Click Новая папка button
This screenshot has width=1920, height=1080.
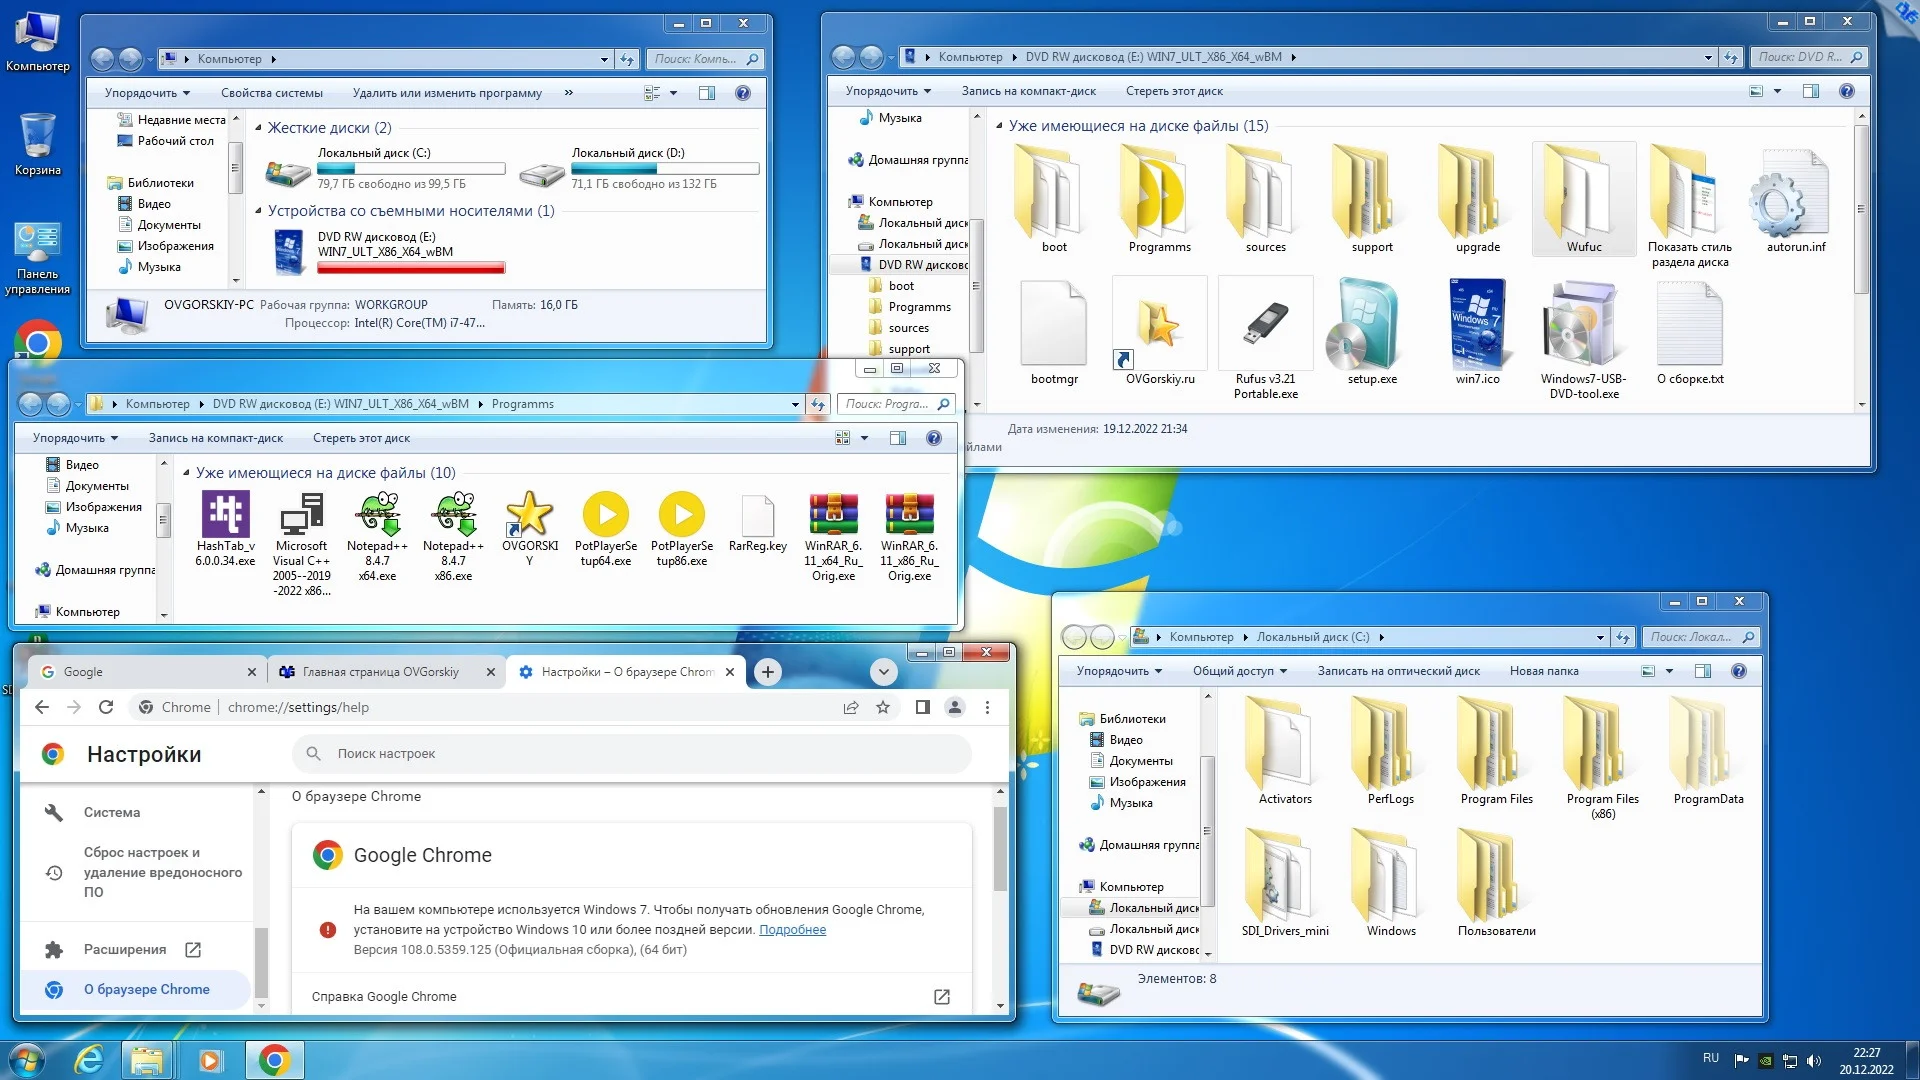pyautogui.click(x=1543, y=671)
